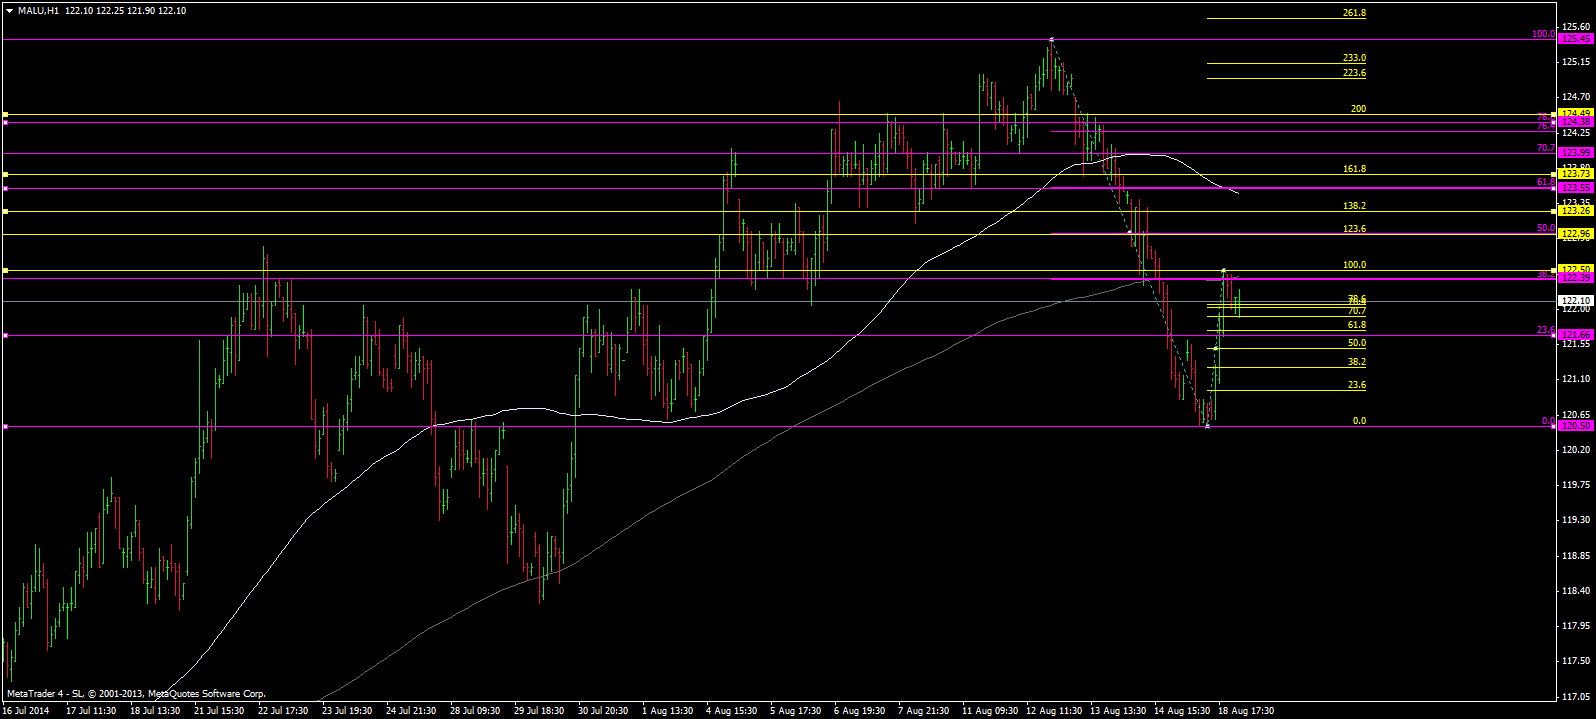Click the yellow Fibonacci label 100.0
Screen dimensions: 1596x719
(1355, 265)
